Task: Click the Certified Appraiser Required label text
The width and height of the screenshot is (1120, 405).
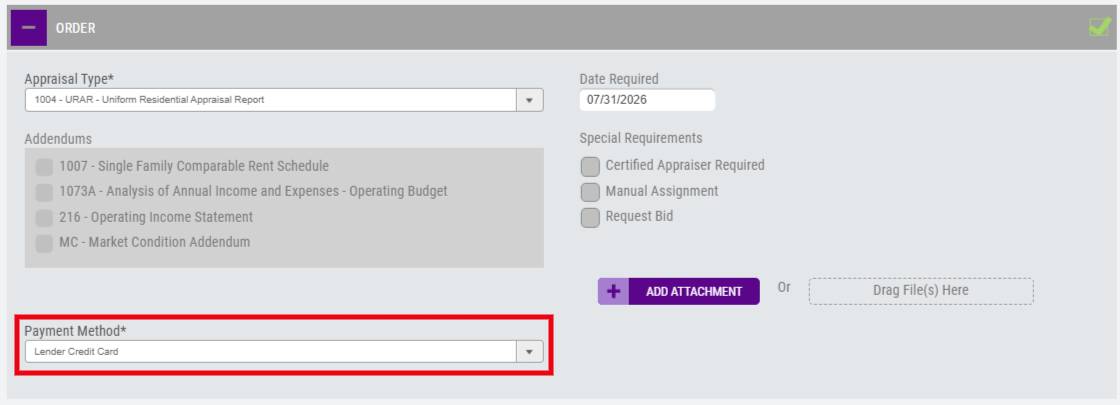Action: coord(685,165)
